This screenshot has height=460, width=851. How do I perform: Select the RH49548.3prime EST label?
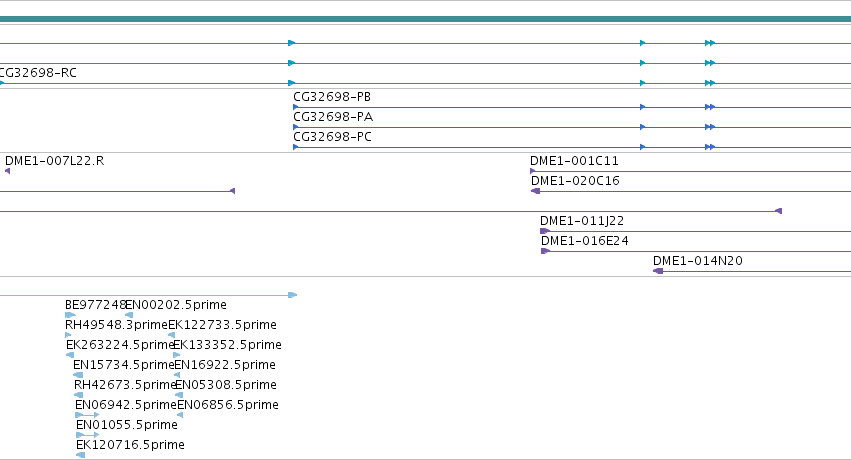[x=116, y=325]
